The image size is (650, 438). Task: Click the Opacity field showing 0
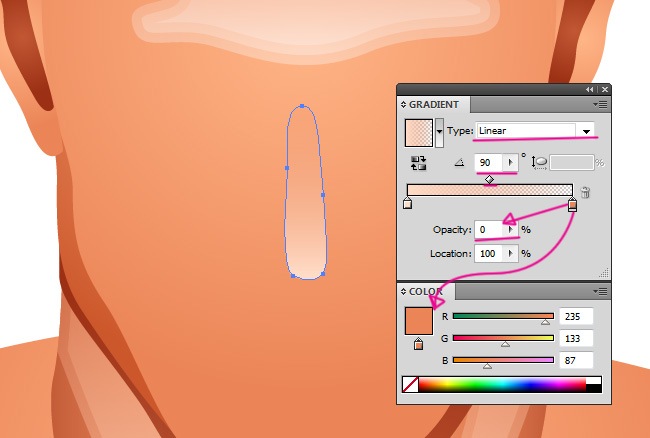pos(489,230)
